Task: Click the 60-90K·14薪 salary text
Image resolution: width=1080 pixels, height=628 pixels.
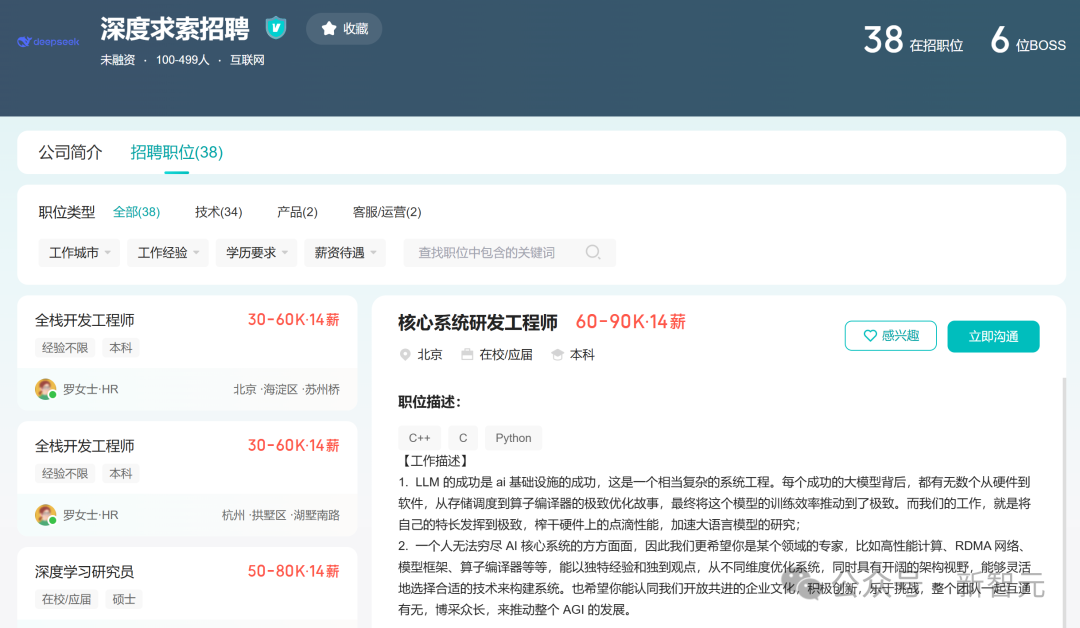Action: point(630,322)
